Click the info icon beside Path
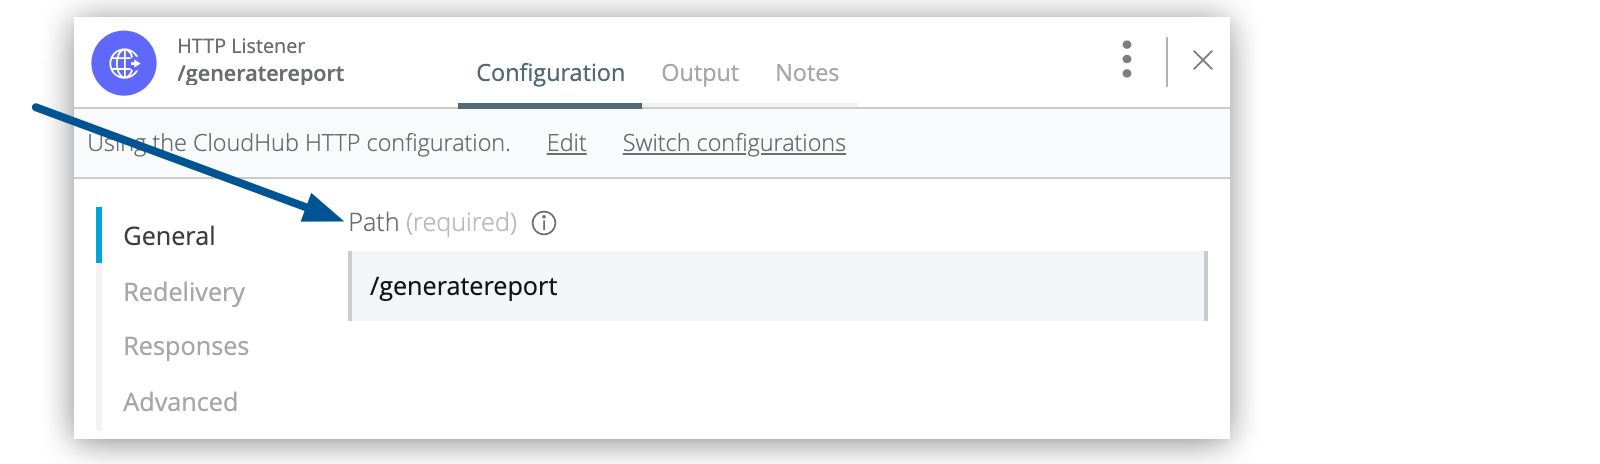Viewport: 1600px width, 464px height. tap(544, 223)
